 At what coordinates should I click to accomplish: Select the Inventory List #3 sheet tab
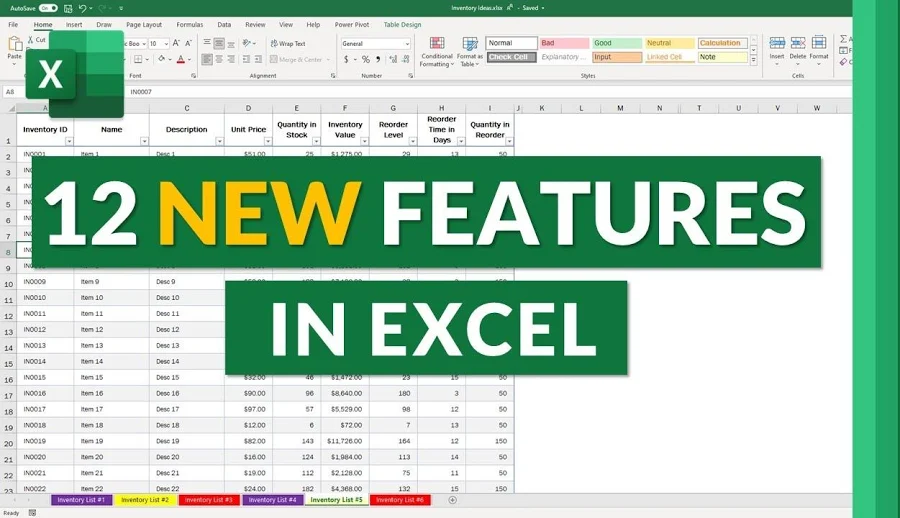tap(209, 500)
